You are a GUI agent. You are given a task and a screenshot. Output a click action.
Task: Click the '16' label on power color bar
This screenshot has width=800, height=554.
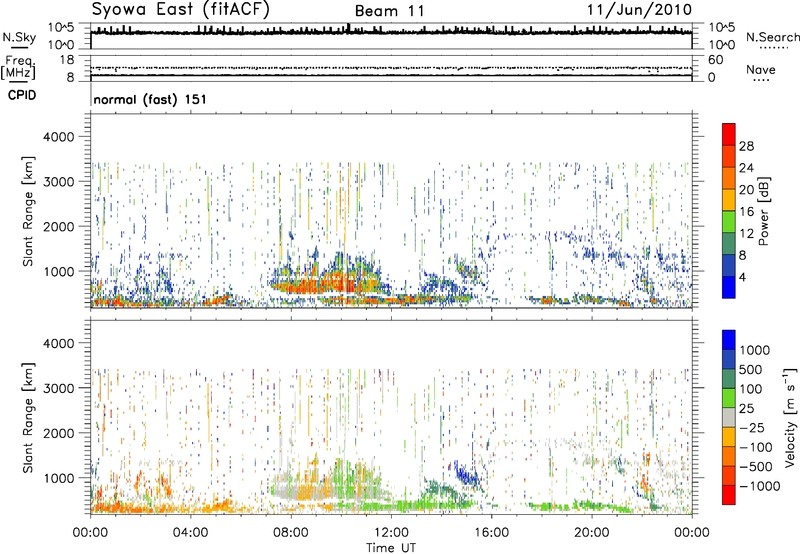[746, 212]
